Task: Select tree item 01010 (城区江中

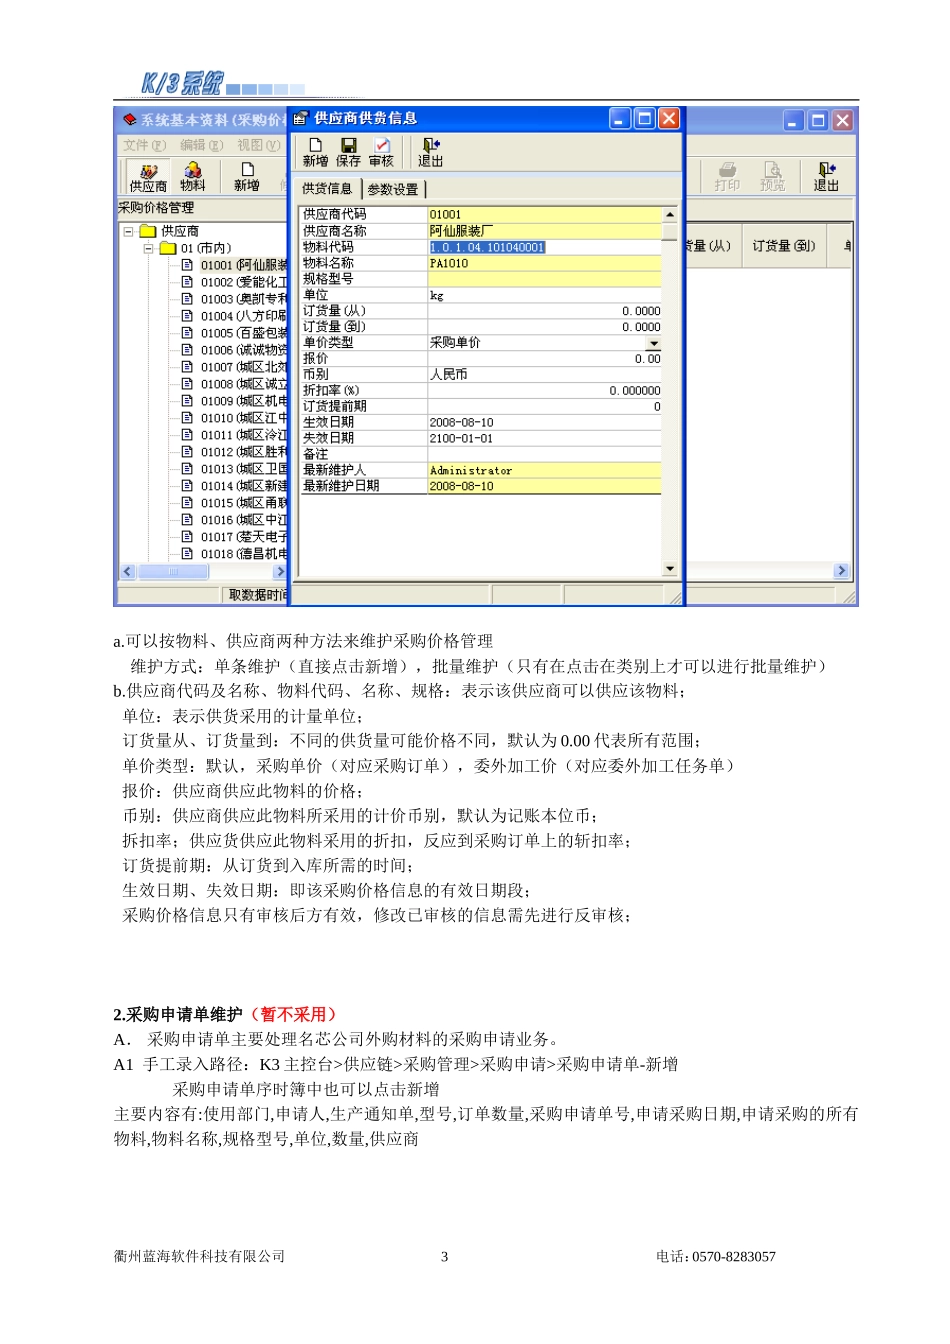Action: click(x=244, y=418)
